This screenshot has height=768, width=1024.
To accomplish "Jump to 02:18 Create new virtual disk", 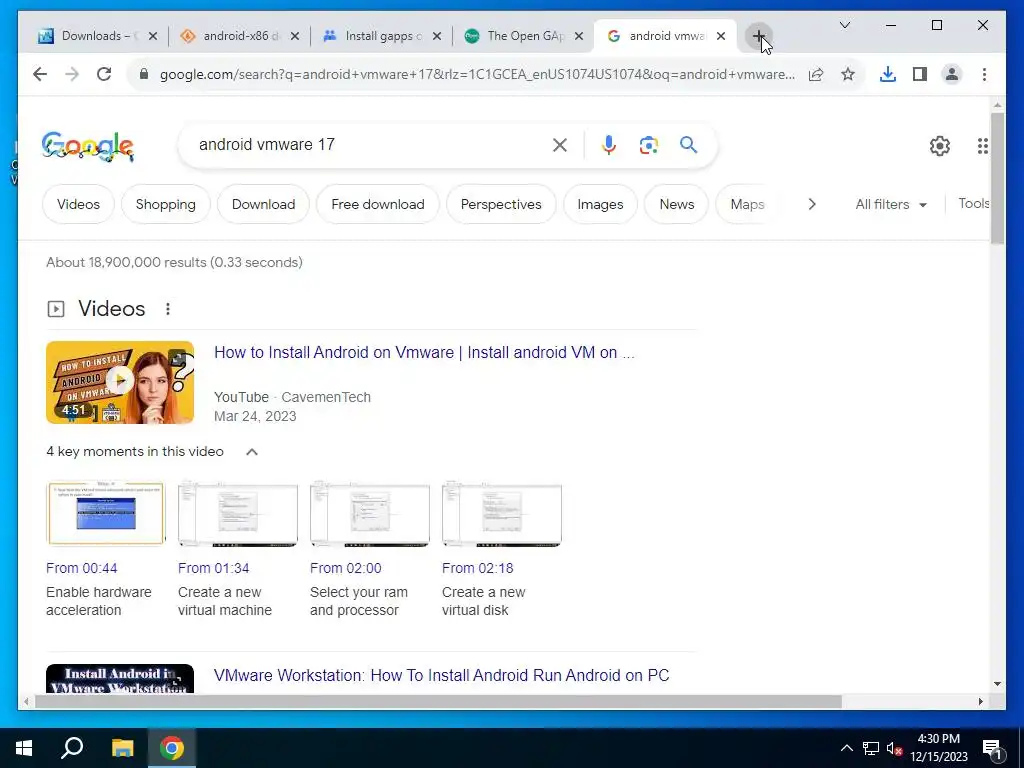I will (502, 550).
